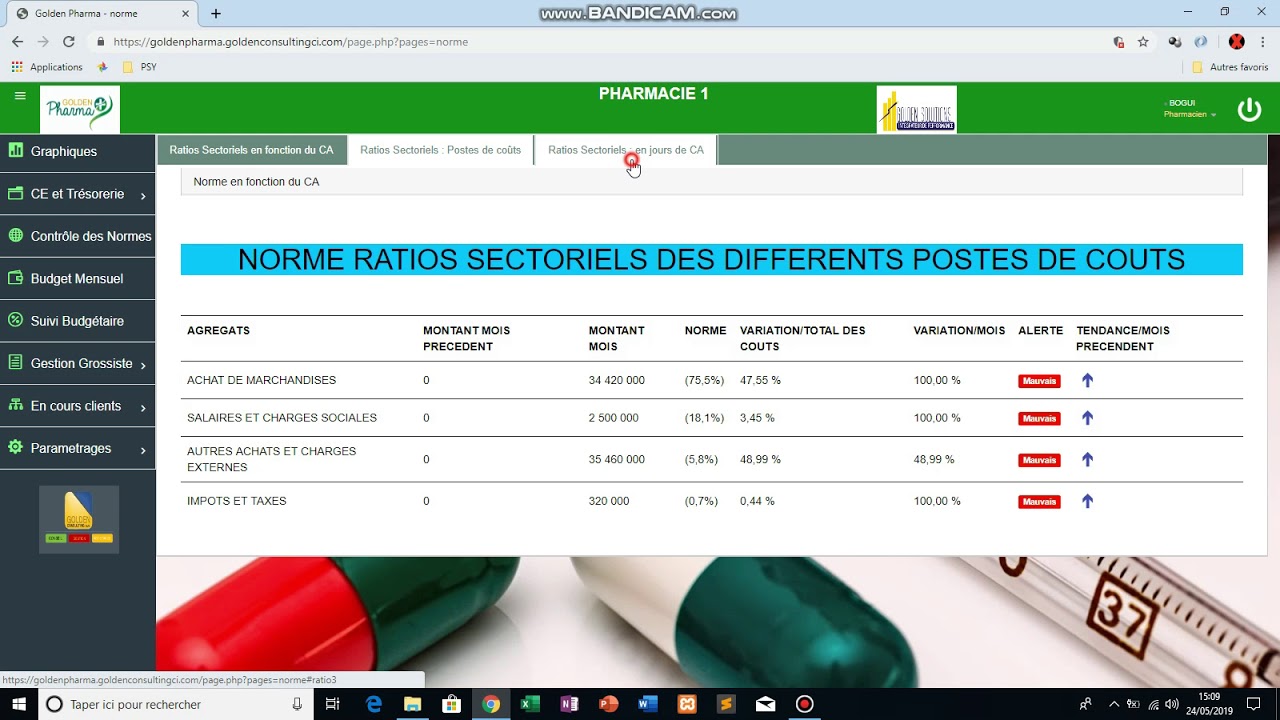1280x720 pixels.
Task: Open En cours clients menu
Action: pos(78,406)
